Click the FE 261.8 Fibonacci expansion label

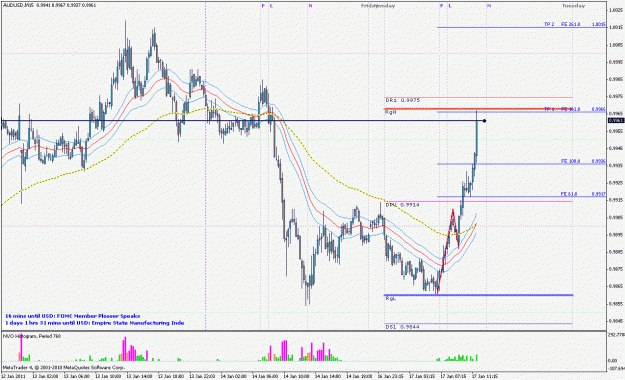tap(570, 24)
